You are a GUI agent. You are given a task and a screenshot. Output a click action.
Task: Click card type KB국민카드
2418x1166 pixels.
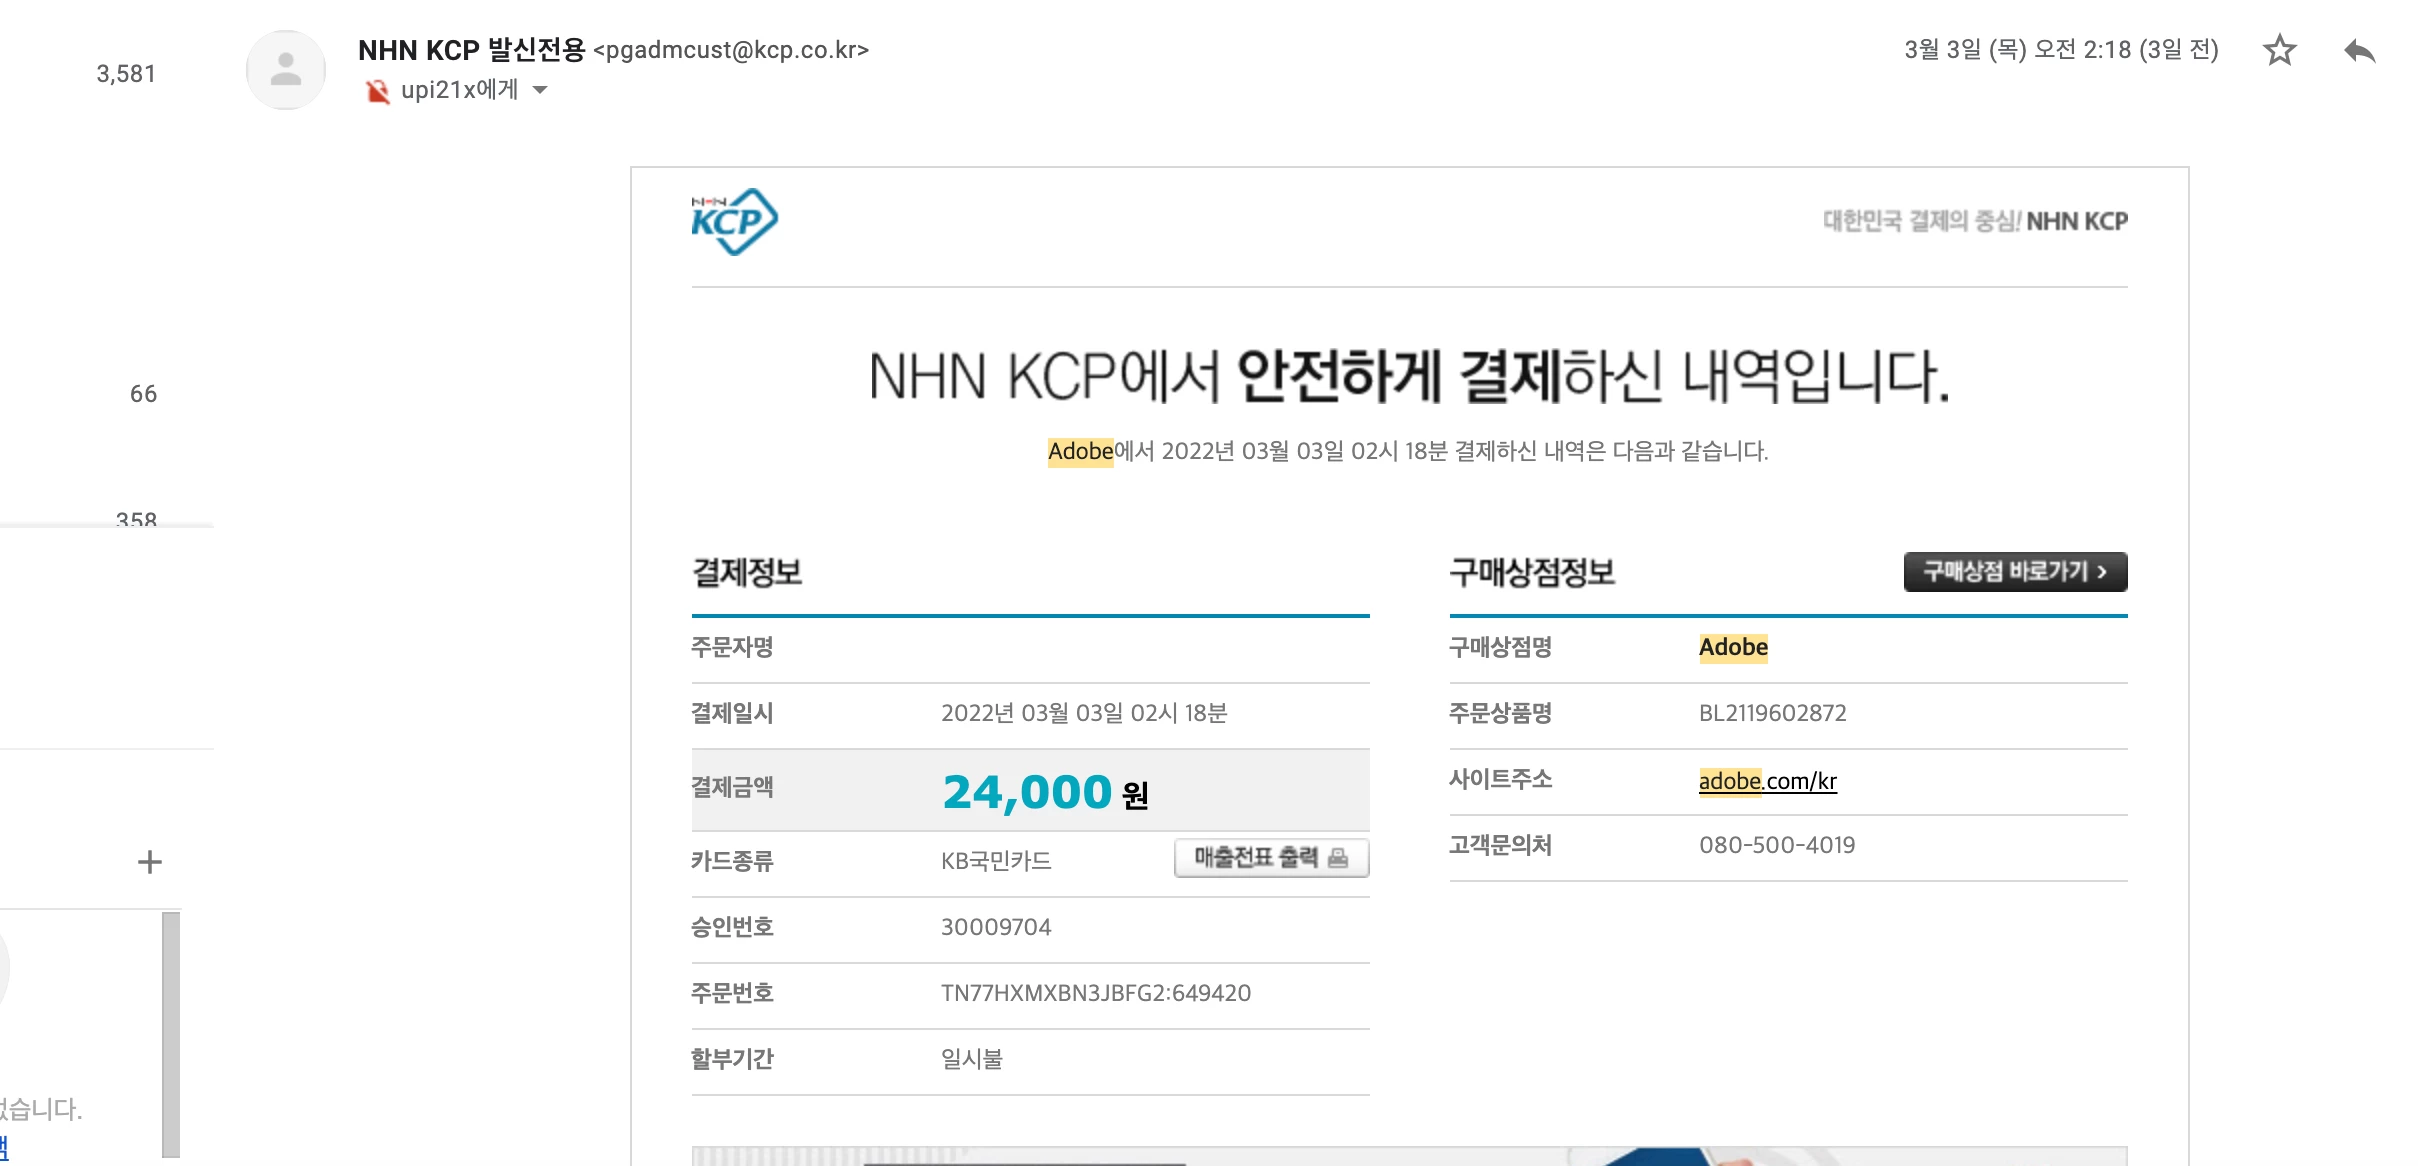click(x=996, y=861)
